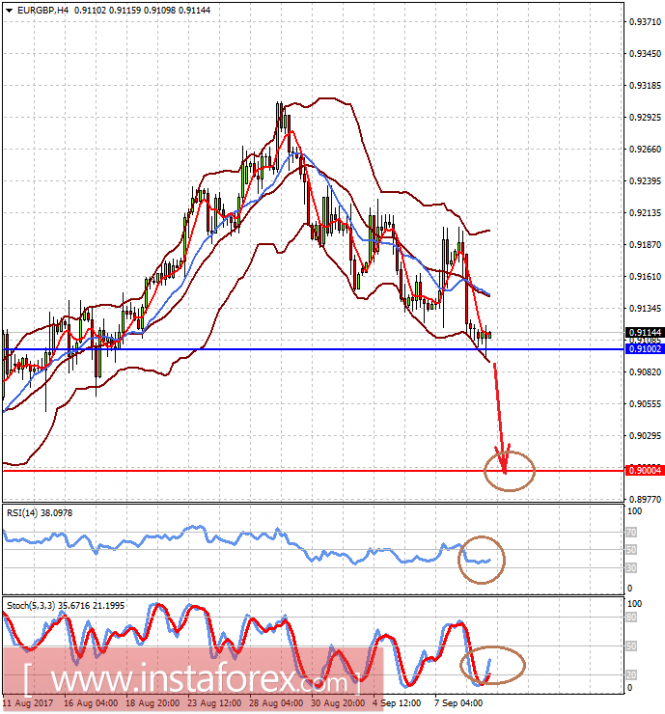Click the Stoch(5,3,3) indicator label
The height and width of the screenshot is (714, 665).
click(31, 606)
